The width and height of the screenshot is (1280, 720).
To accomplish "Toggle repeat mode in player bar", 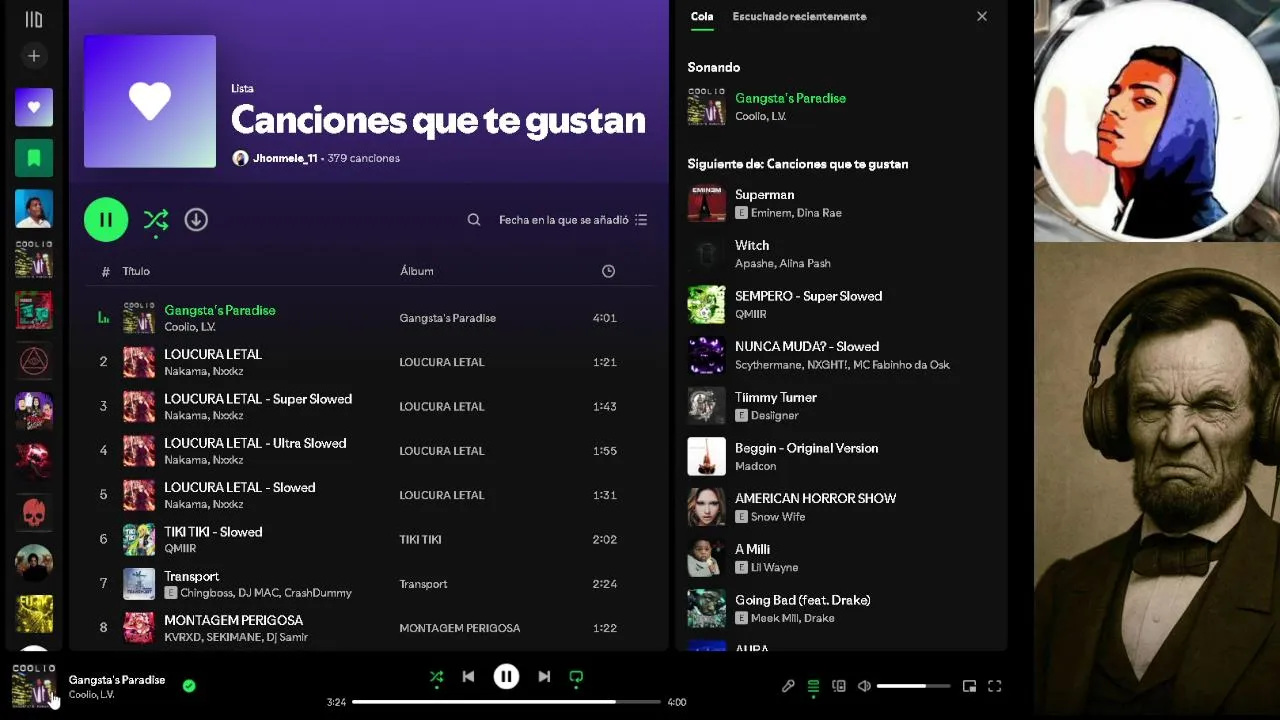I will 576,678.
